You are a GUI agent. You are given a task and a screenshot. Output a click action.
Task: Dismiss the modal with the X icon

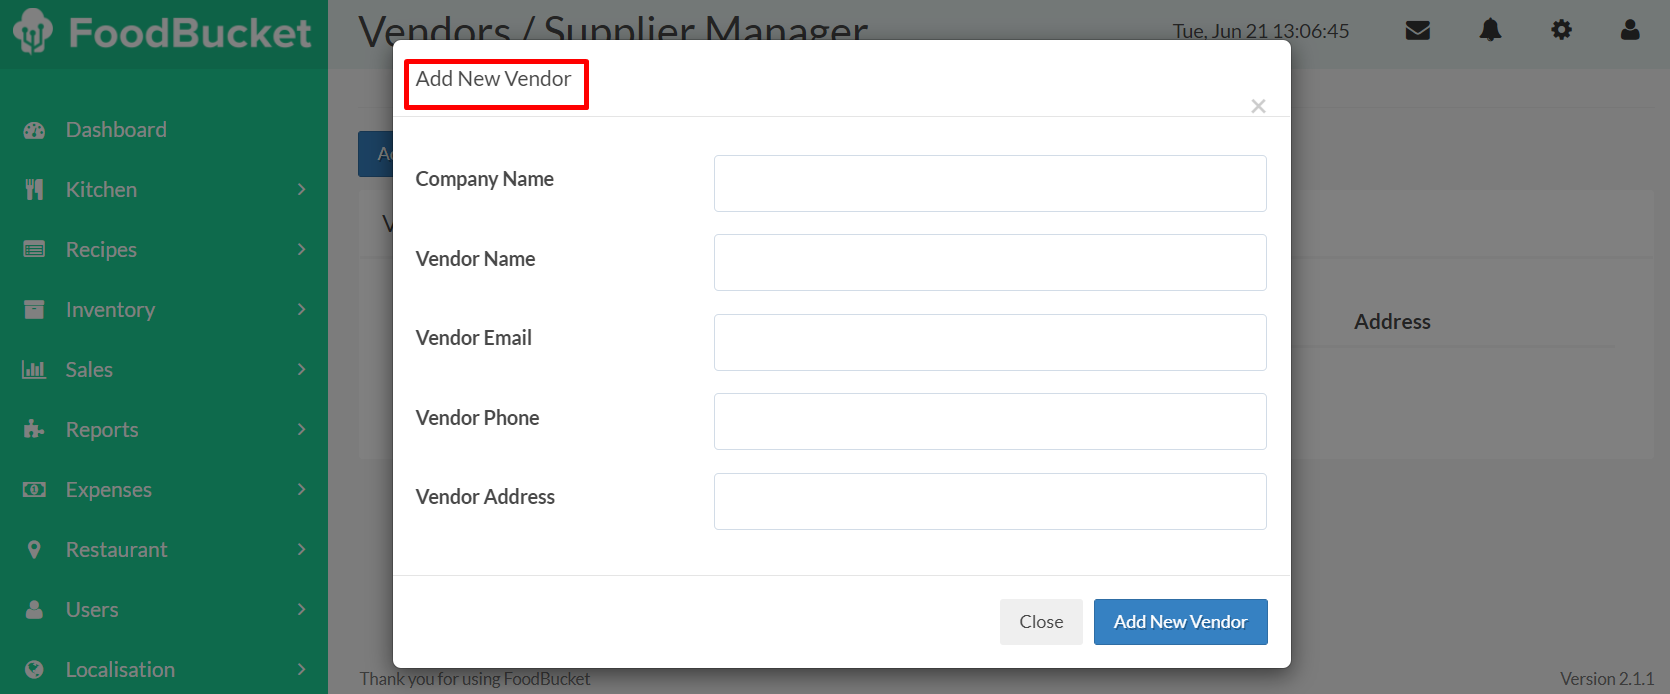pyautogui.click(x=1258, y=106)
